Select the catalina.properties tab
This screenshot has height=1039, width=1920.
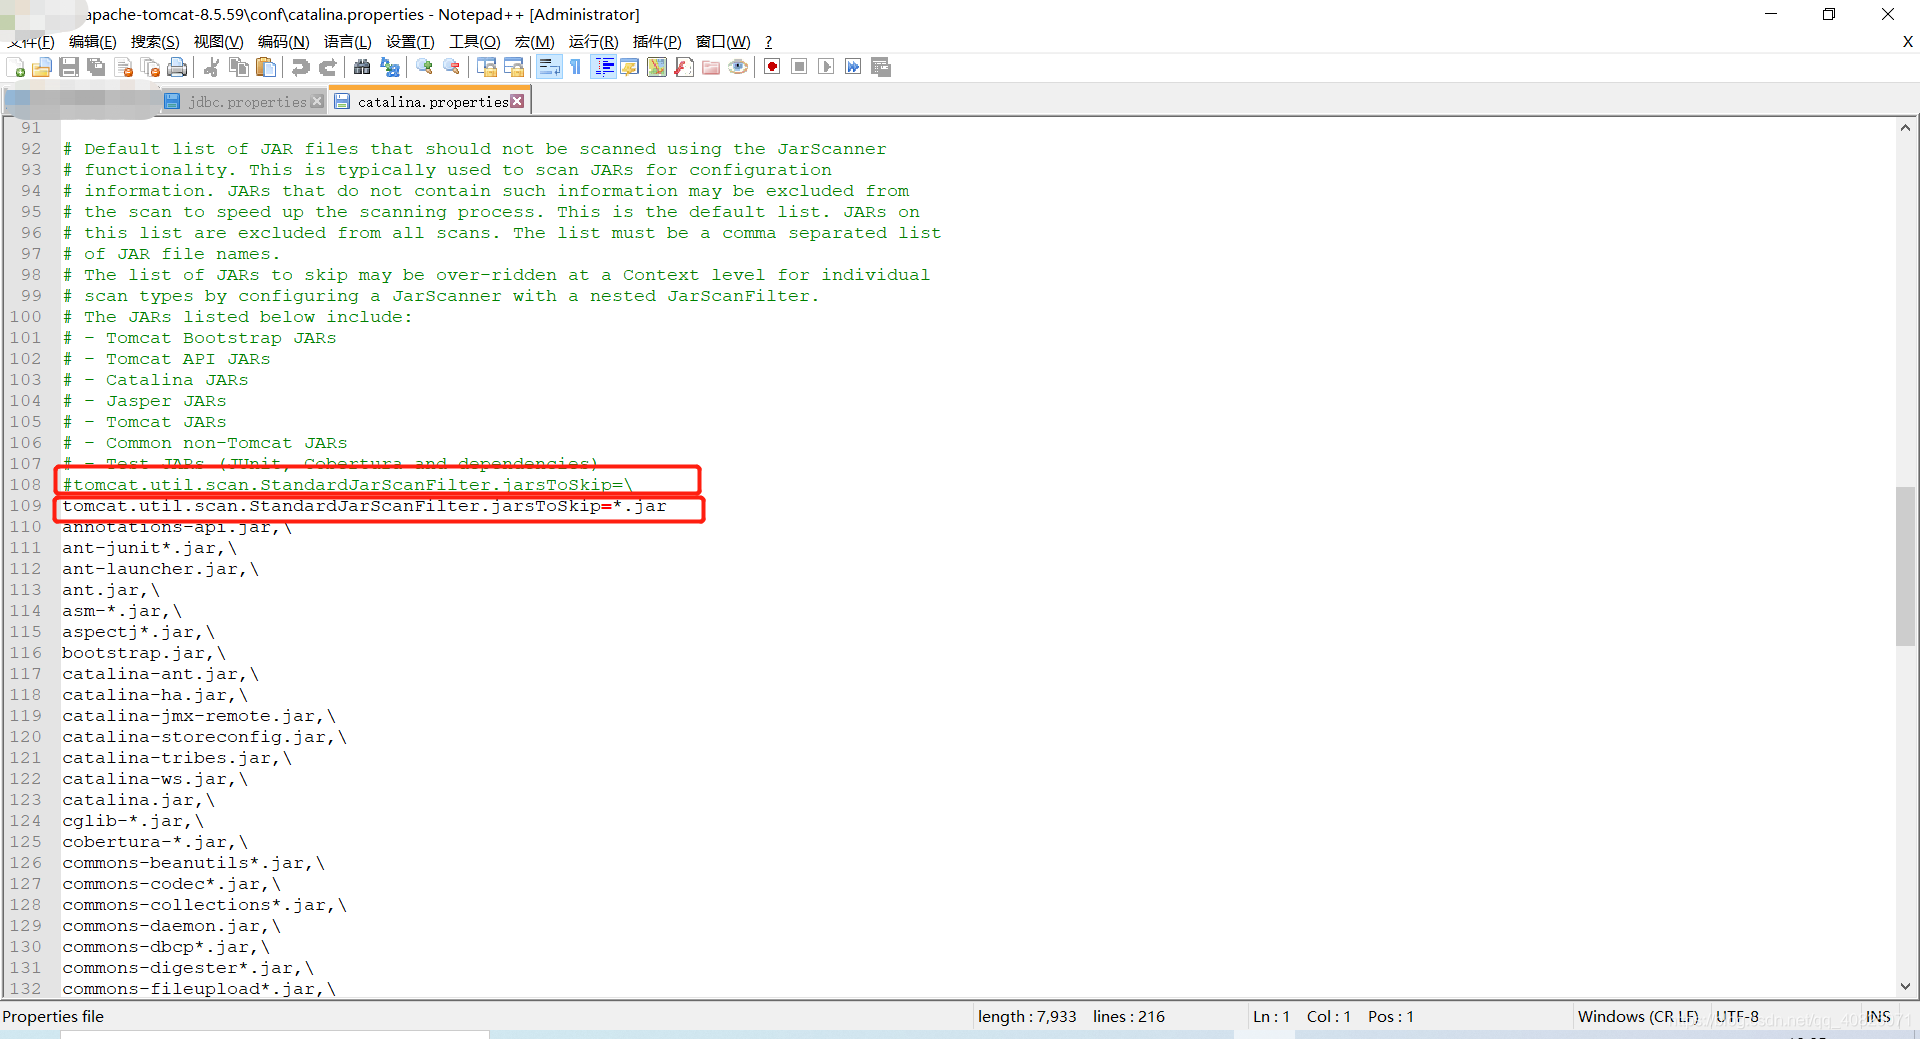[430, 101]
